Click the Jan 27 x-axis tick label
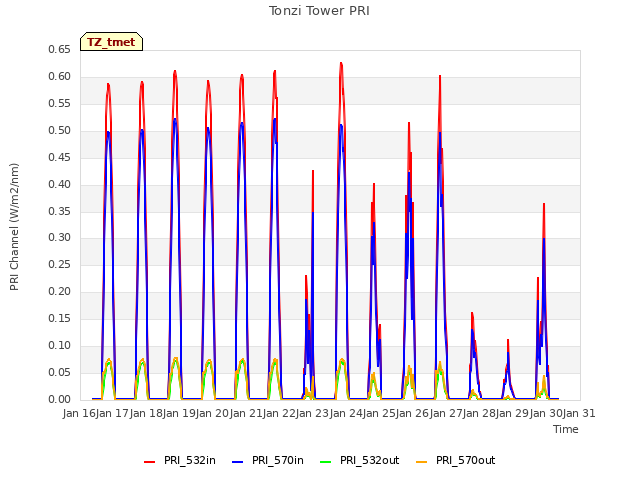This screenshot has width=640, height=480. click(446, 413)
